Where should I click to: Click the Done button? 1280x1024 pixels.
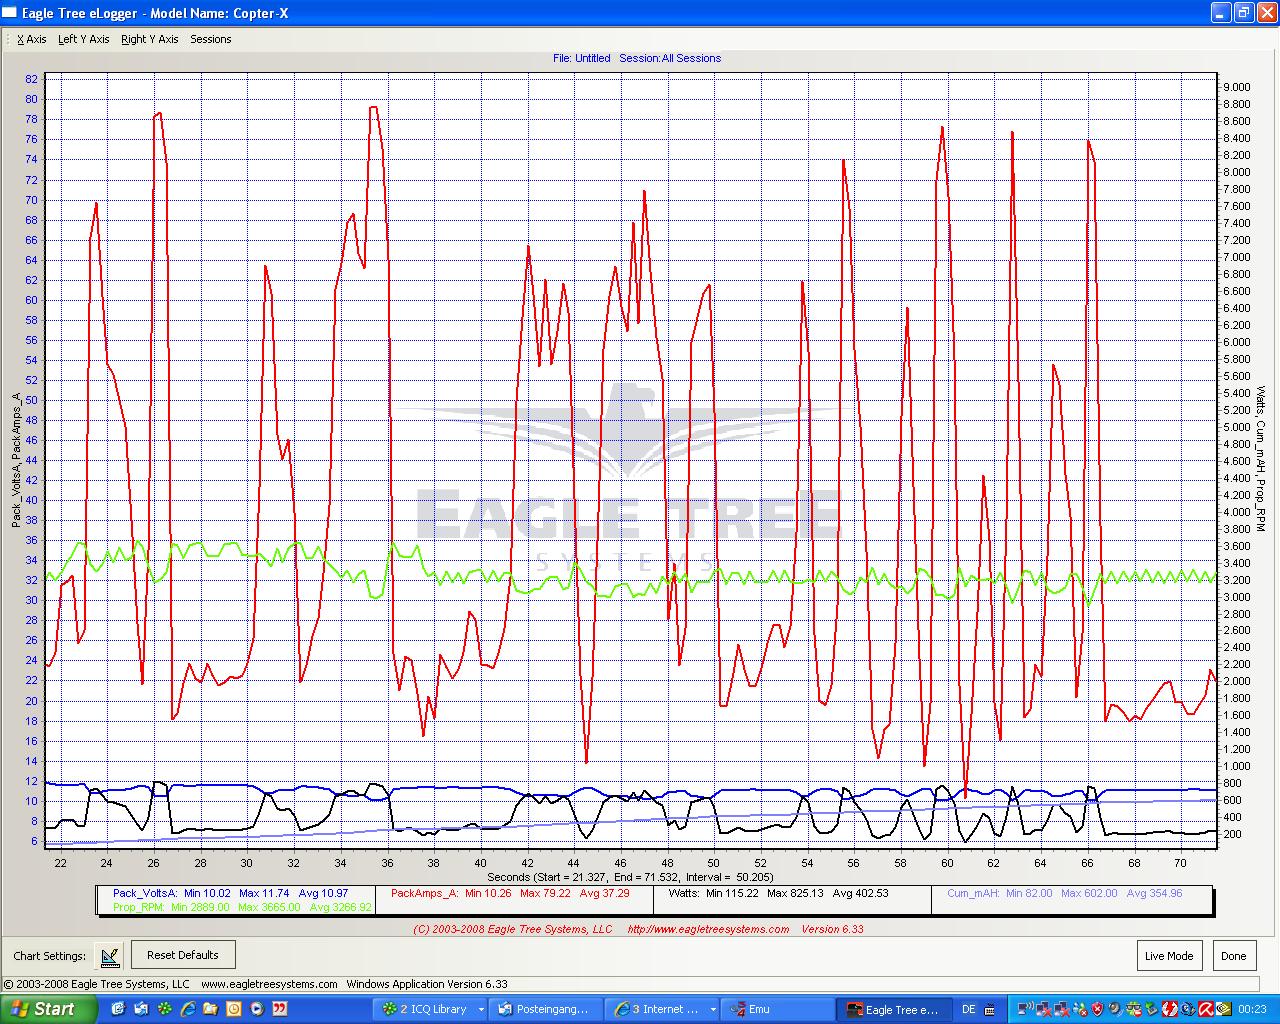(x=1234, y=955)
